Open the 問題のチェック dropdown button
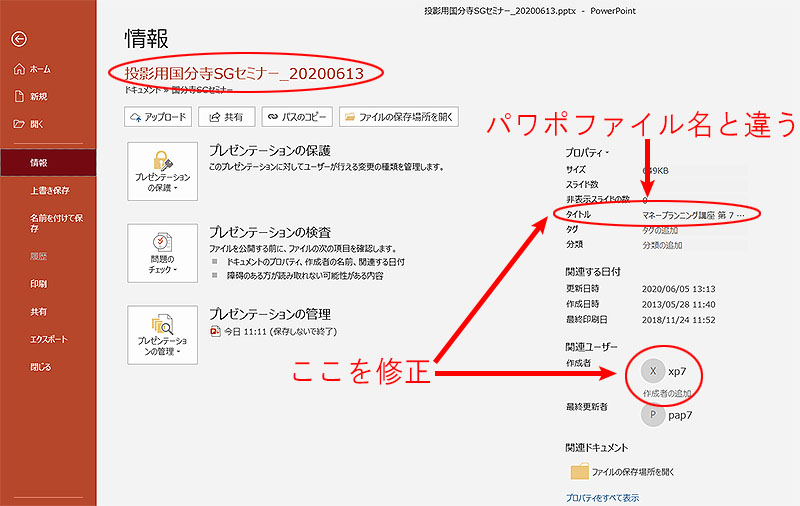This screenshot has height=506, width=800. click(x=162, y=253)
